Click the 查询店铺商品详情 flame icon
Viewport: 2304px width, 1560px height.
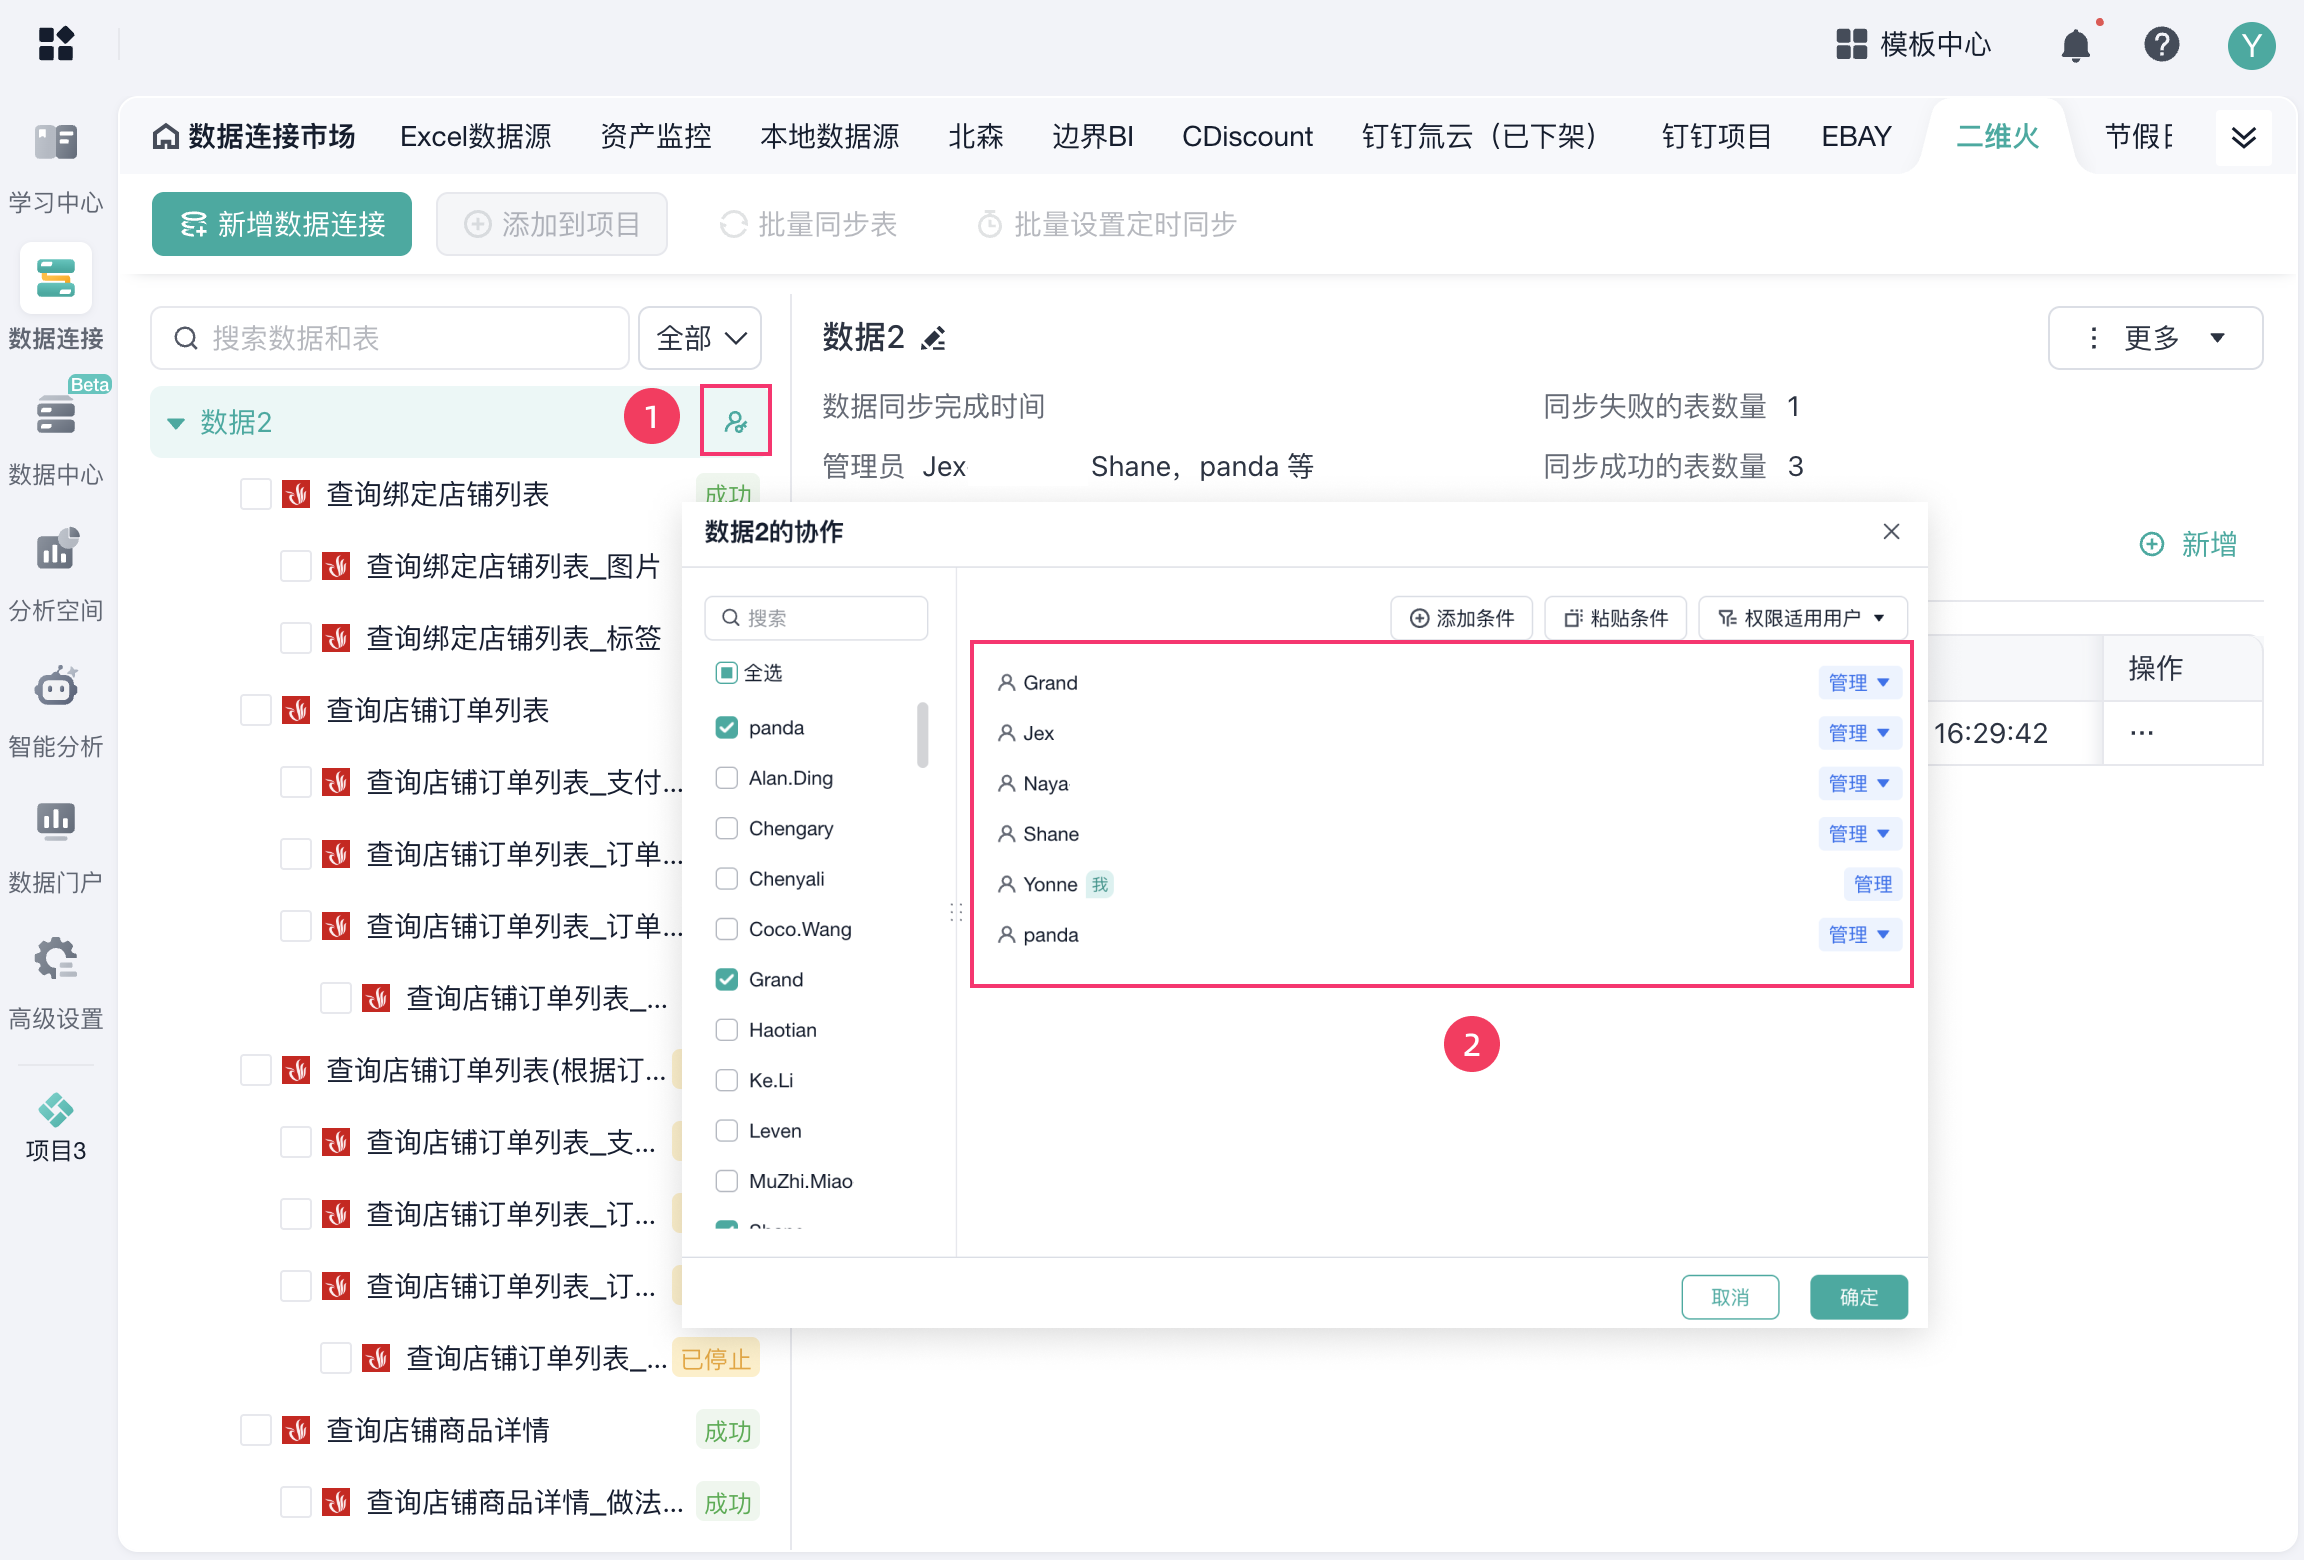(x=296, y=1430)
